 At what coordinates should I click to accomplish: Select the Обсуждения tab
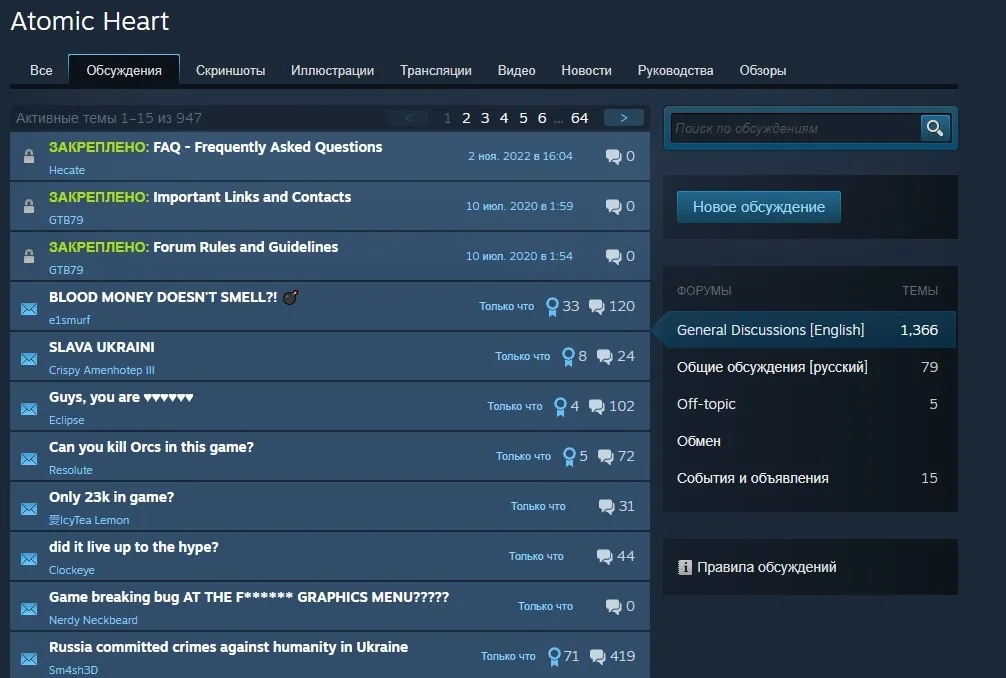pos(124,71)
